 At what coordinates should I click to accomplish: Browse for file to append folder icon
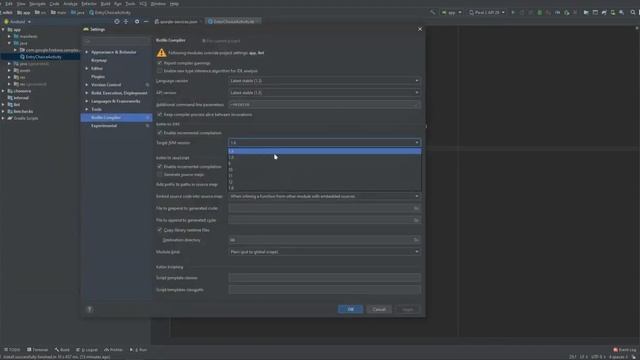pos(416,220)
